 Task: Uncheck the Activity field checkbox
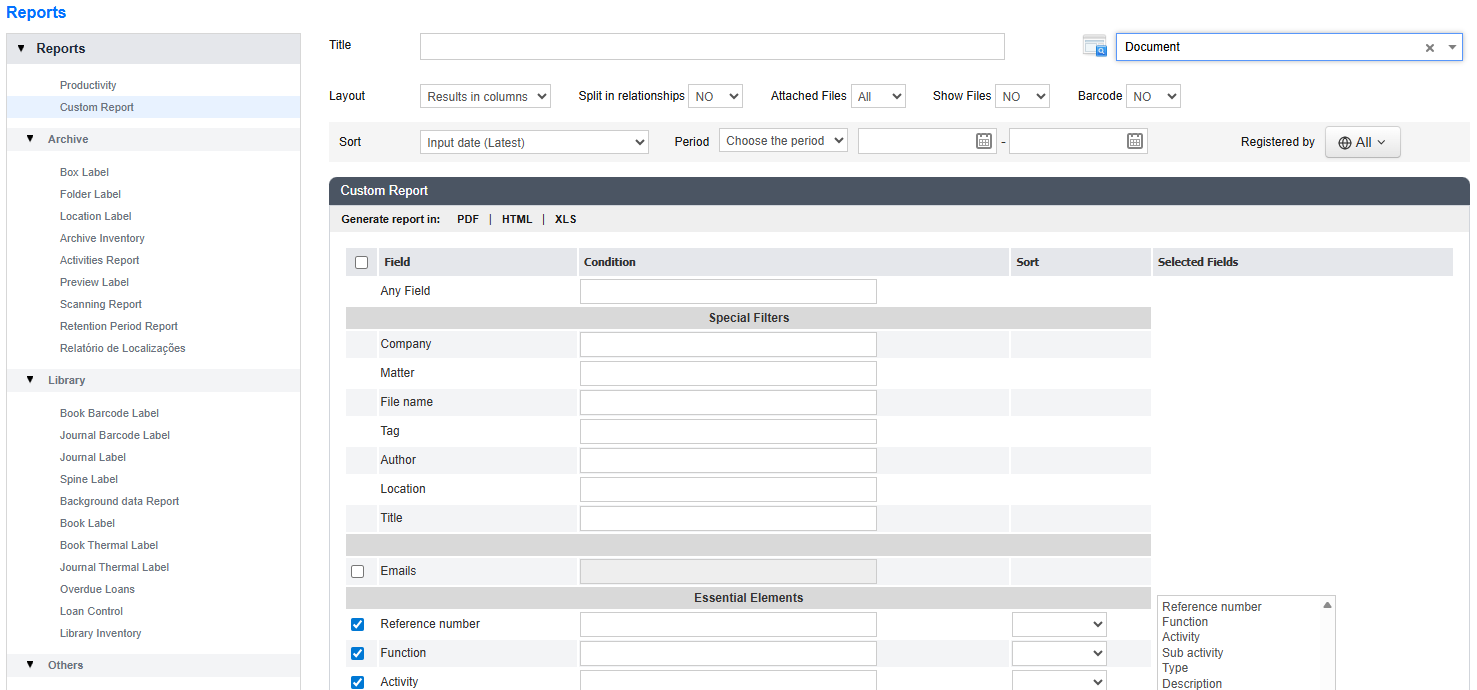358,682
